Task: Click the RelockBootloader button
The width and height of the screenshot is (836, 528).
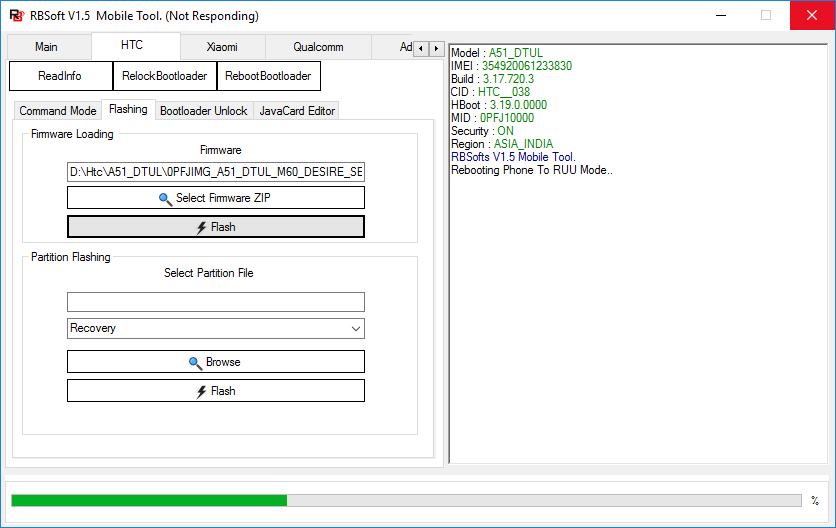Action: coord(164,76)
